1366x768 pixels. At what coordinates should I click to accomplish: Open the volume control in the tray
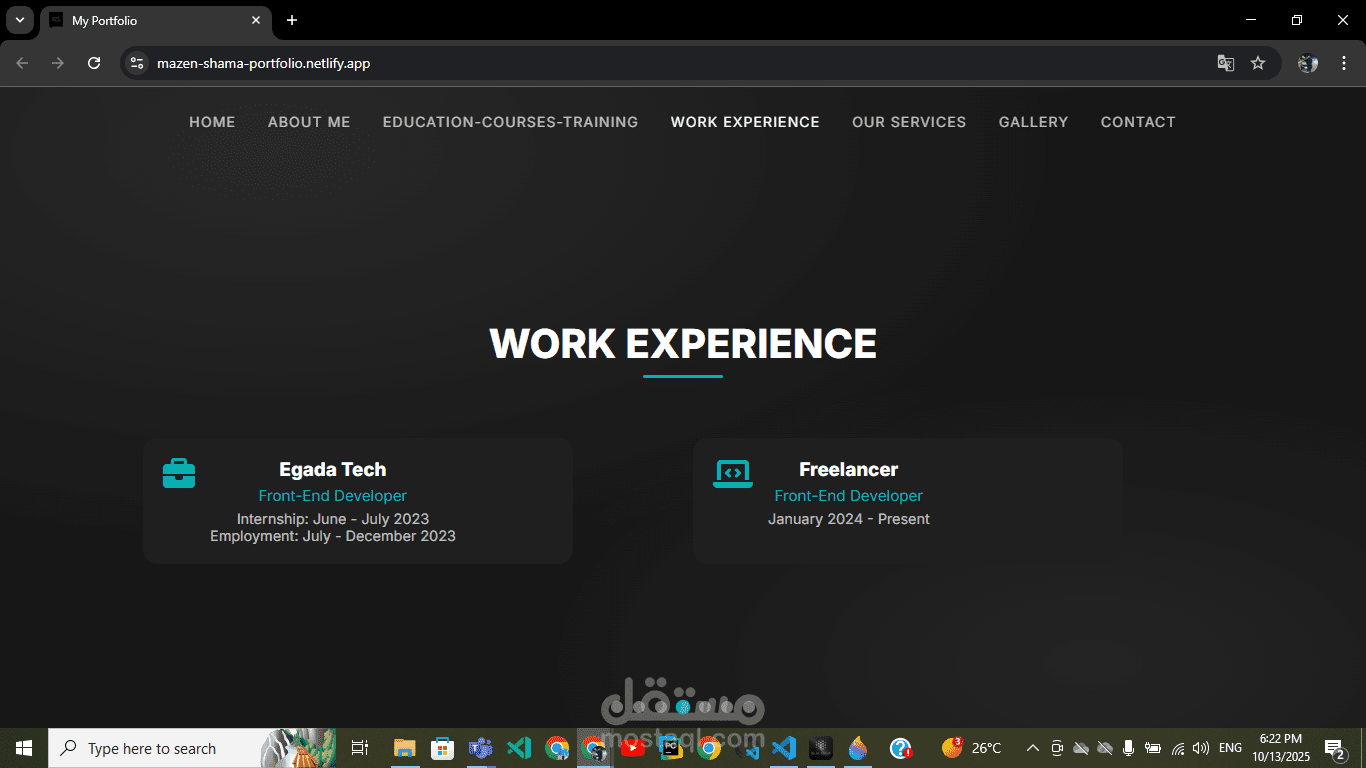point(1201,748)
